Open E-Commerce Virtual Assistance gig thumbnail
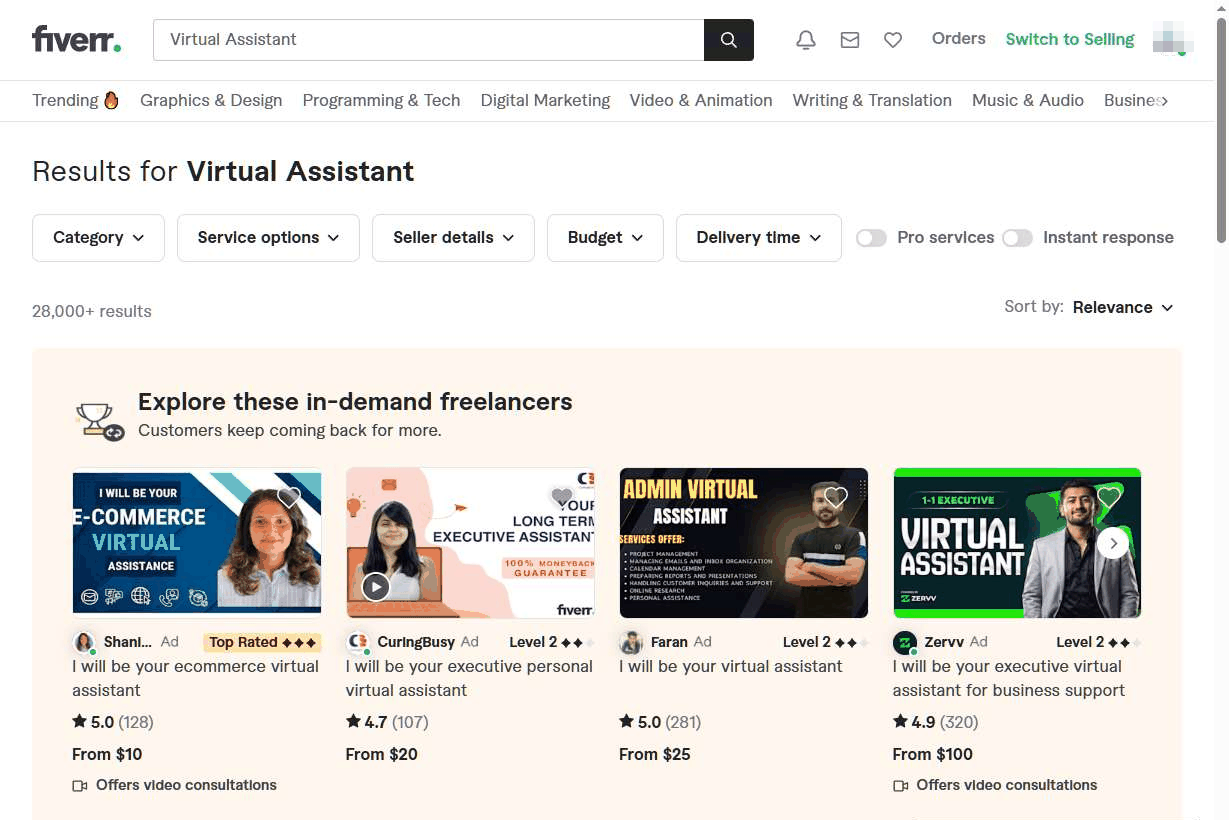1229x820 pixels. tap(197, 543)
